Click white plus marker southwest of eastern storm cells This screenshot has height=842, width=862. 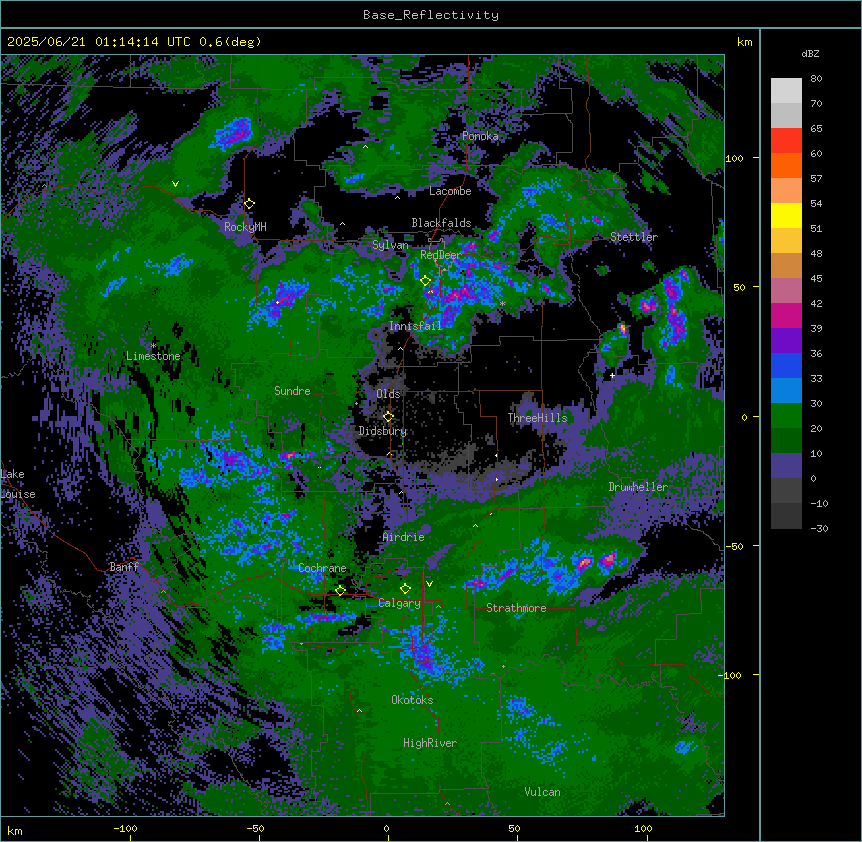tap(612, 375)
